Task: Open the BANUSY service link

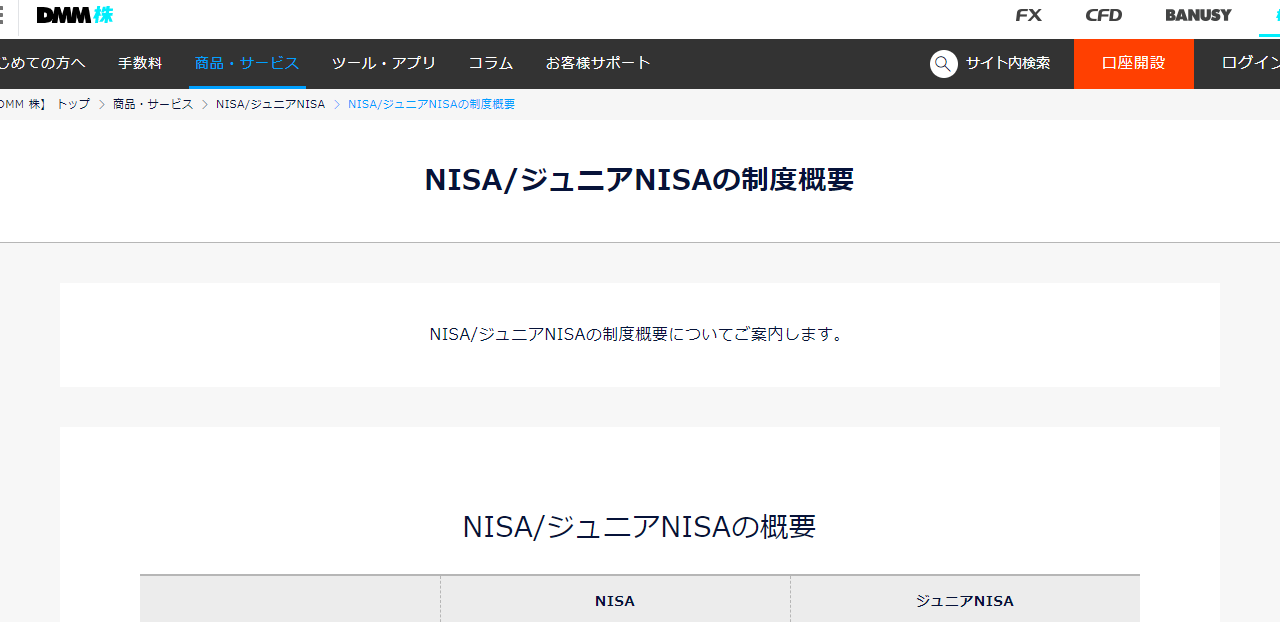Action: [x=1198, y=15]
